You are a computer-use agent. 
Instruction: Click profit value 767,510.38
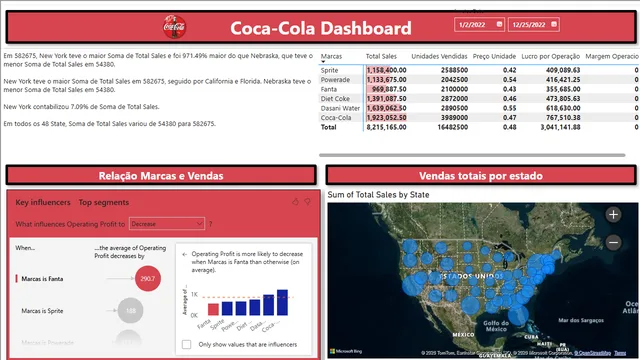563,118
